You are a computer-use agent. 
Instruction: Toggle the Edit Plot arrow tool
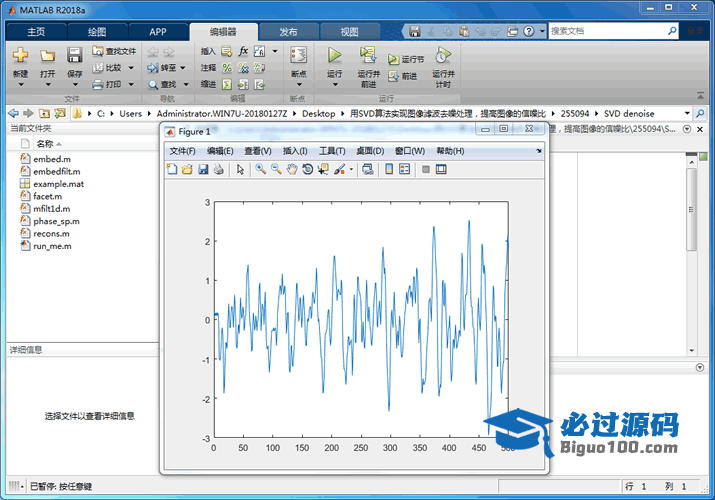240,170
